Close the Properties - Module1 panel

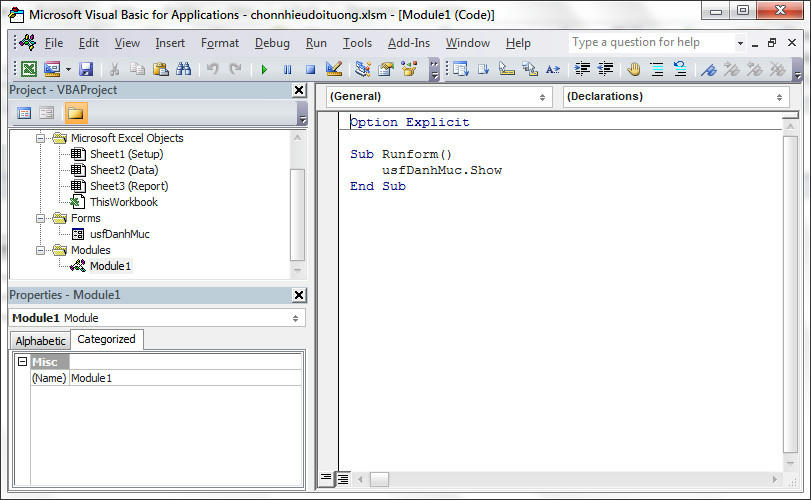coord(299,295)
